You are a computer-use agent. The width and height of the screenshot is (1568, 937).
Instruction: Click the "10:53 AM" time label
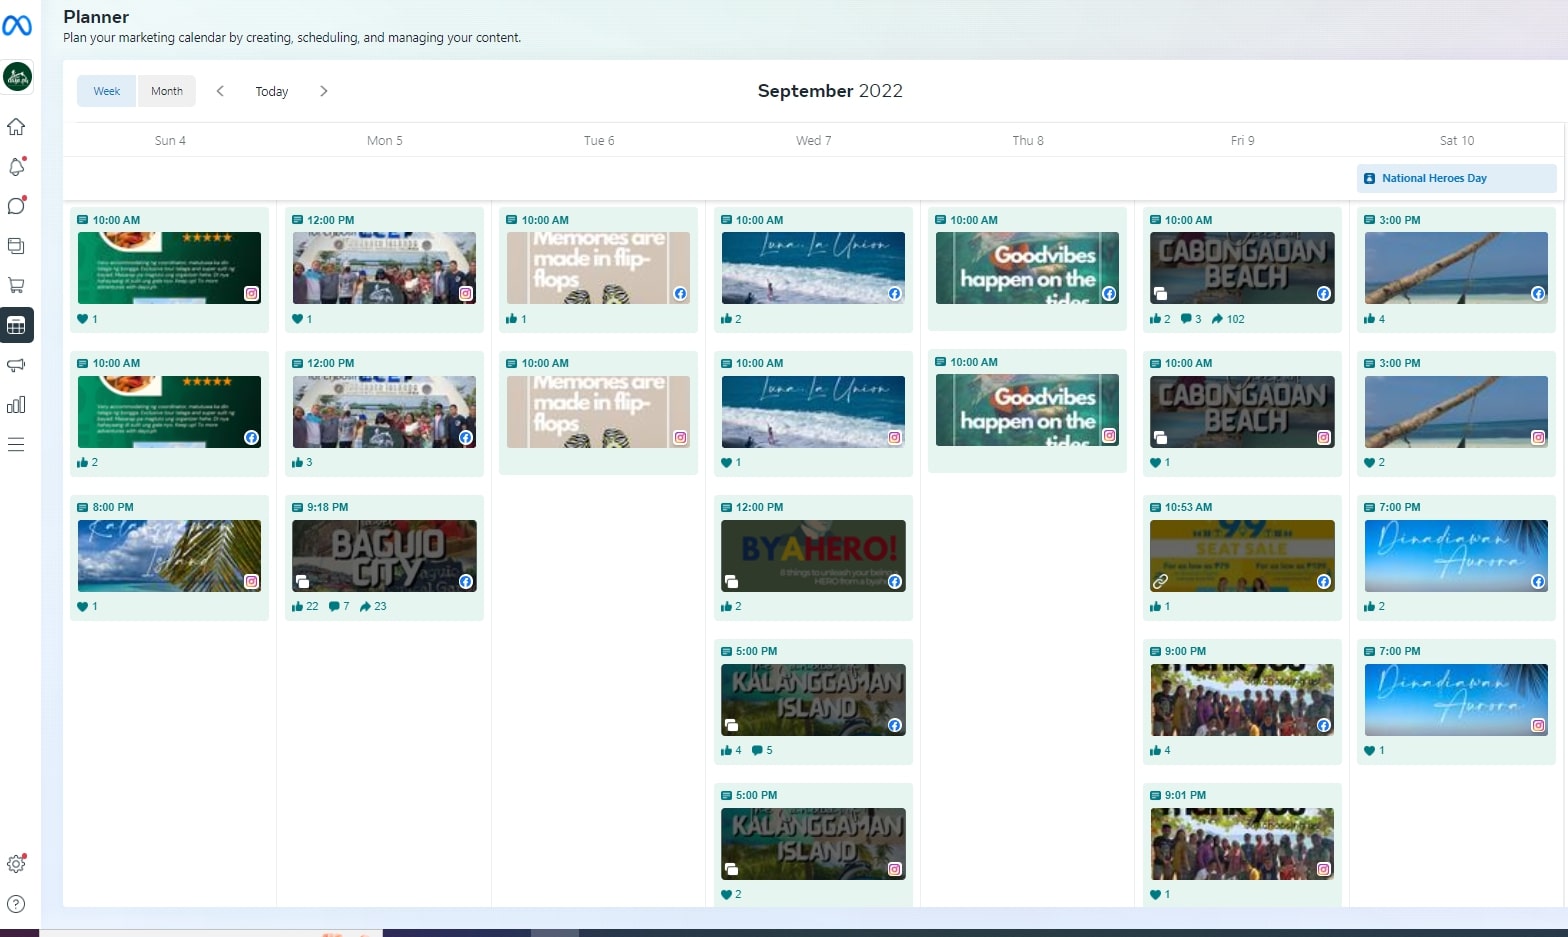coord(1188,507)
